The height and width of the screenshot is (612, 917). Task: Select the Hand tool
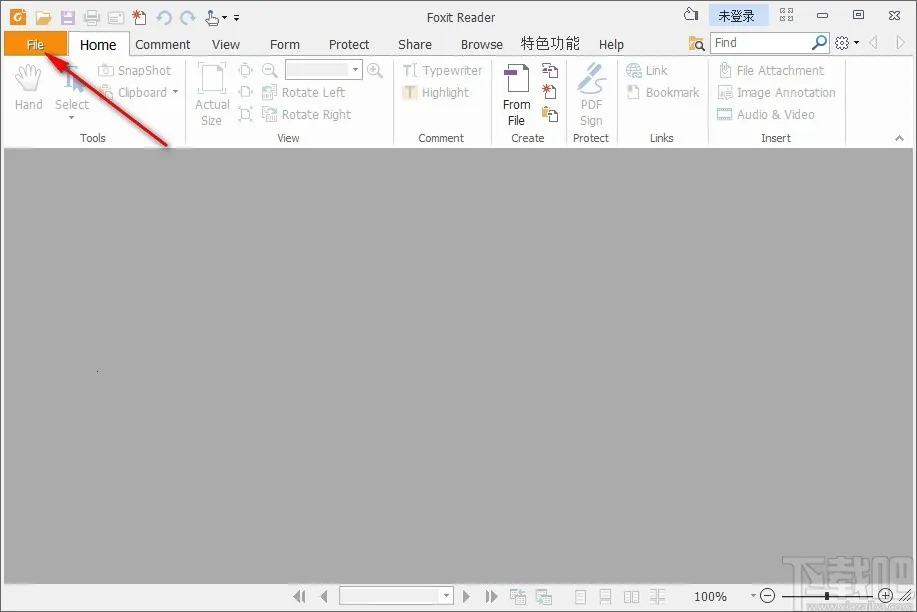[x=28, y=89]
